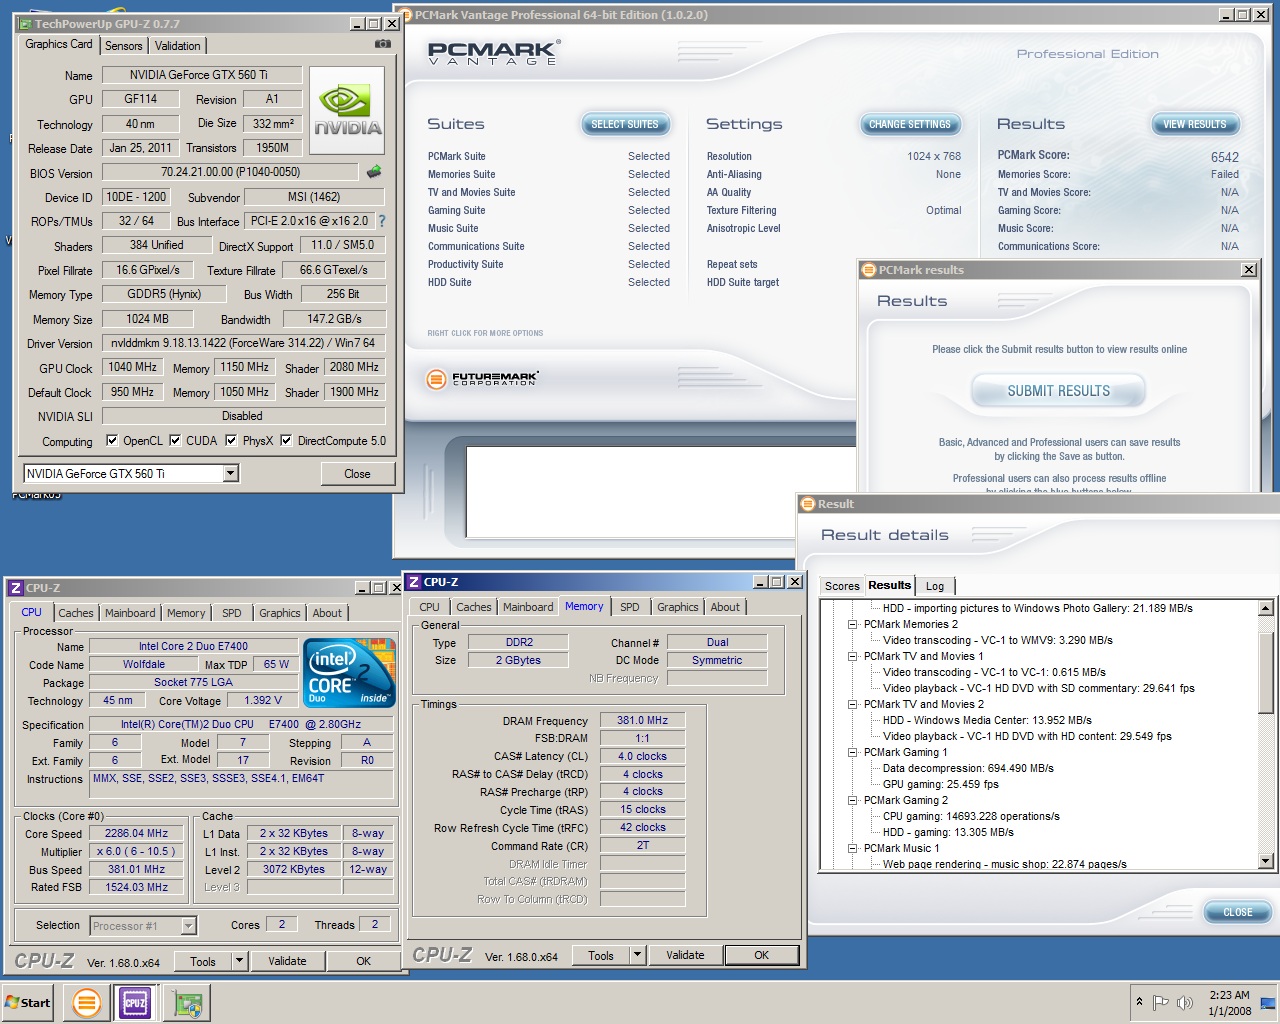Click the Bus Interface question mark icon
The width and height of the screenshot is (1280, 1024).
pos(381,221)
